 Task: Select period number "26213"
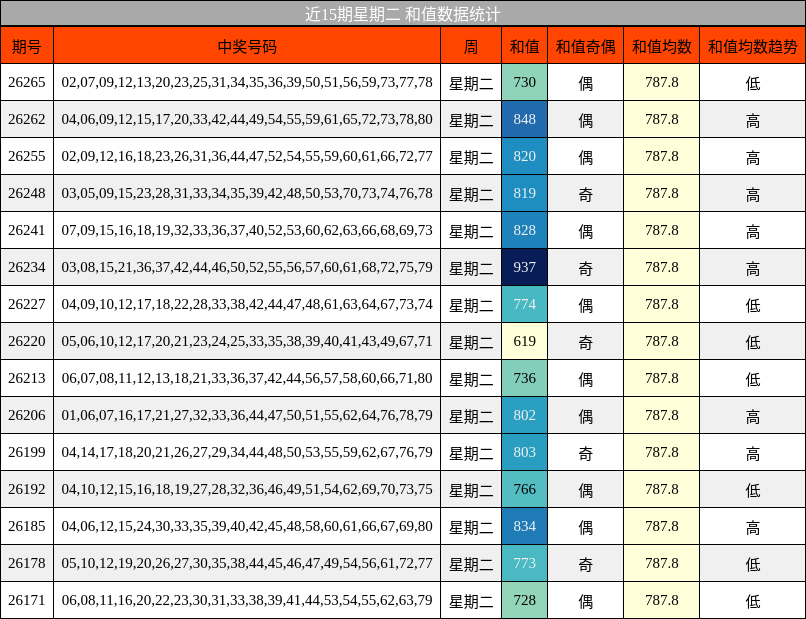point(27,378)
